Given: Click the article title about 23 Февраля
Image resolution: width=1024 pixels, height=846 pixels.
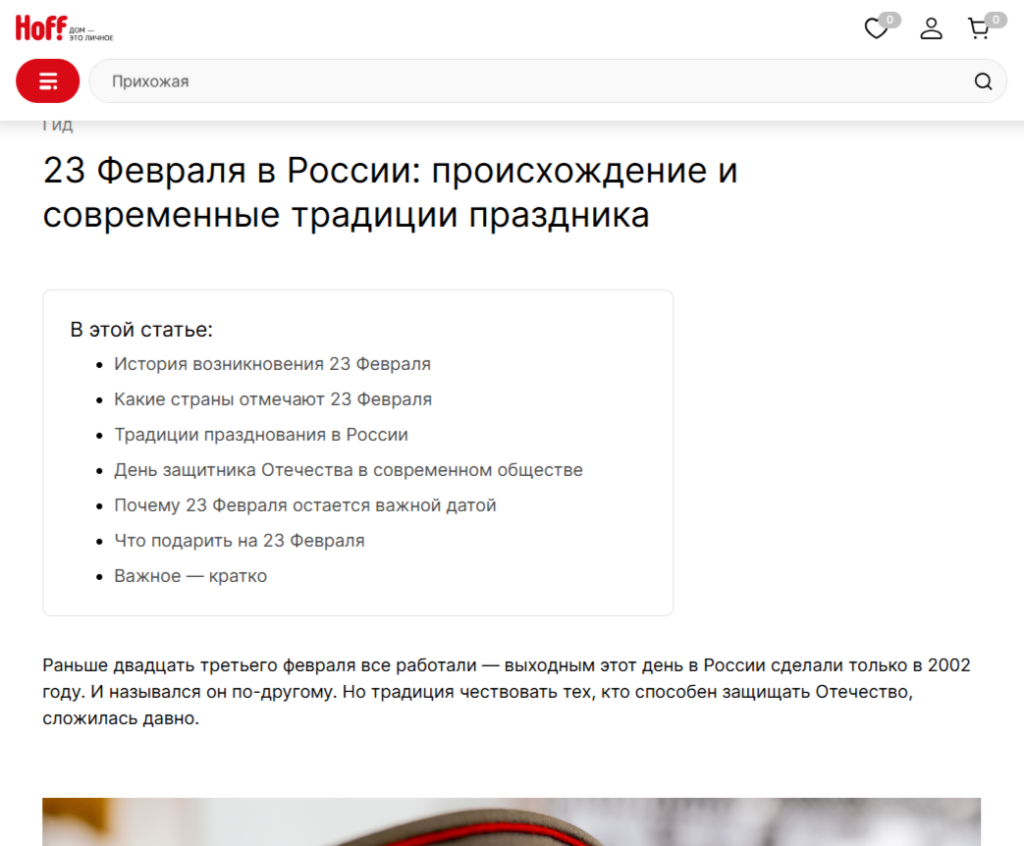Looking at the screenshot, I should [x=391, y=193].
